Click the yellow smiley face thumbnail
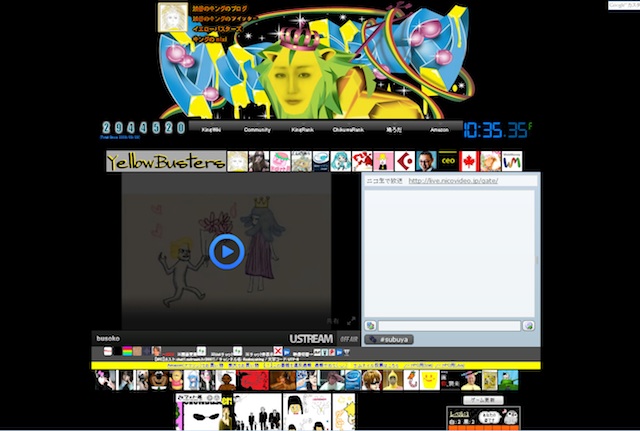 tap(430, 381)
